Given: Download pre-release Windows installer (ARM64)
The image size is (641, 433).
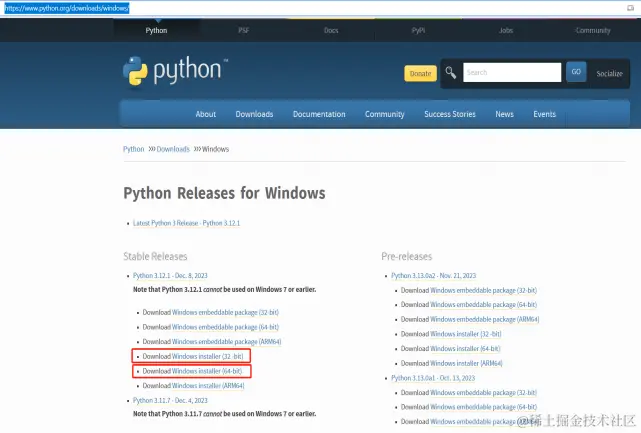Looking at the screenshot, I should (x=466, y=363).
